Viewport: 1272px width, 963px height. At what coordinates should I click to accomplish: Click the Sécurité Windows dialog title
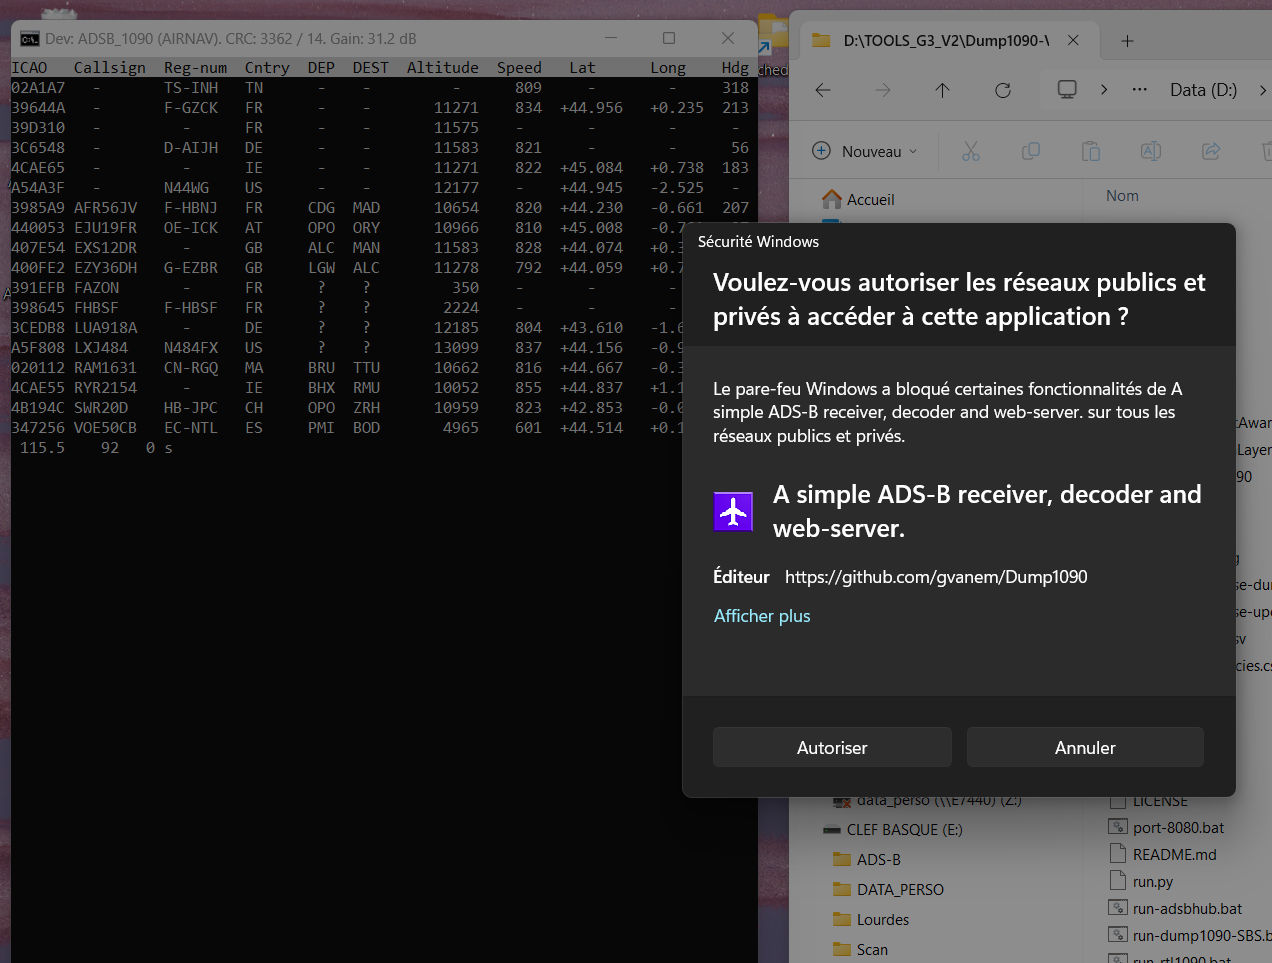(758, 242)
